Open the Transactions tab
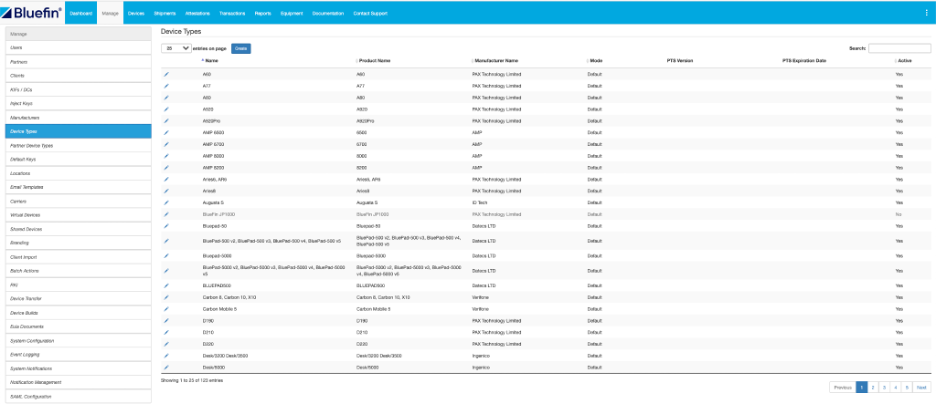This screenshot has width=936, height=404. pos(232,13)
